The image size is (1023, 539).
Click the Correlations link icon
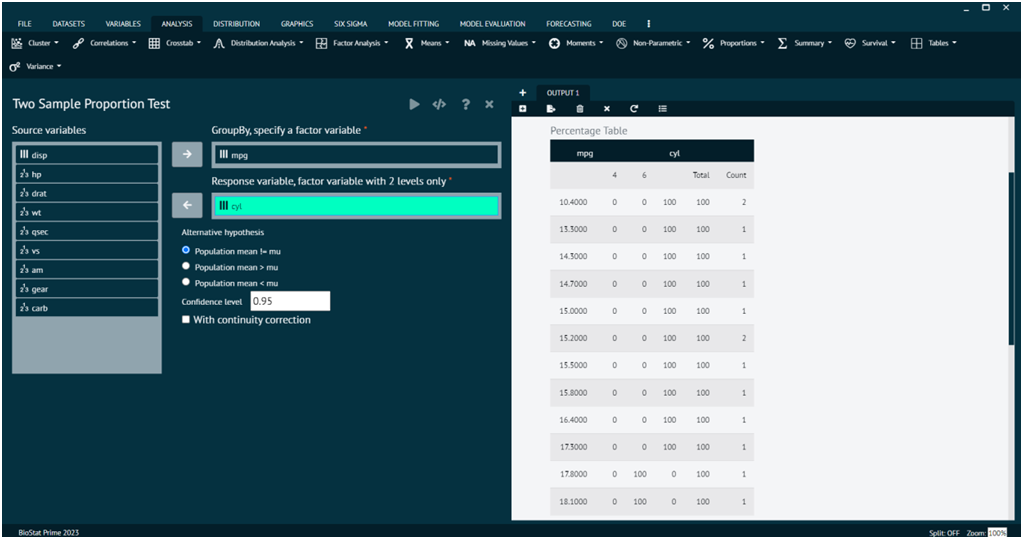78,43
